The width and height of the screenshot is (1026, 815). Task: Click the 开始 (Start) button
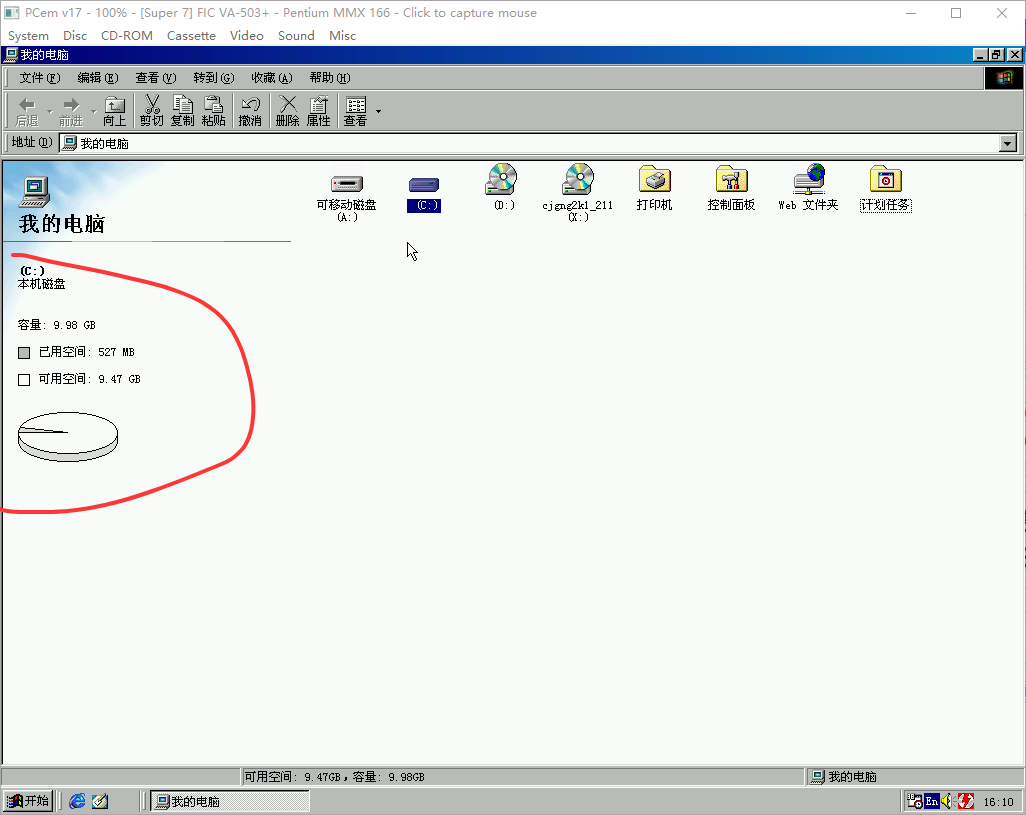(x=28, y=801)
